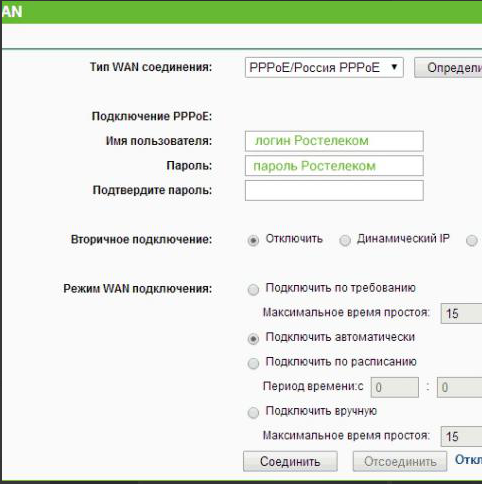Click idle time field under Подключить вручную

click(462, 436)
